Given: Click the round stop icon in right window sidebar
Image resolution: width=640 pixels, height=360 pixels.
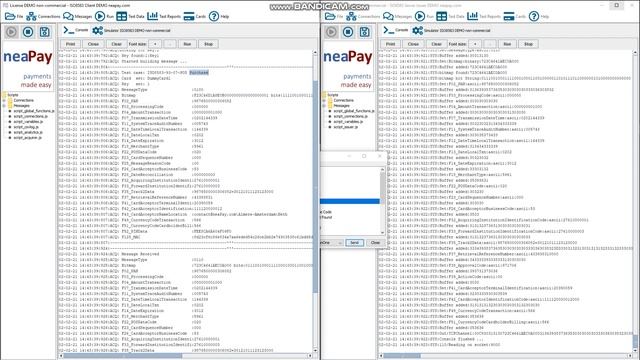Looking at the screenshot, I should [x=348, y=31].
